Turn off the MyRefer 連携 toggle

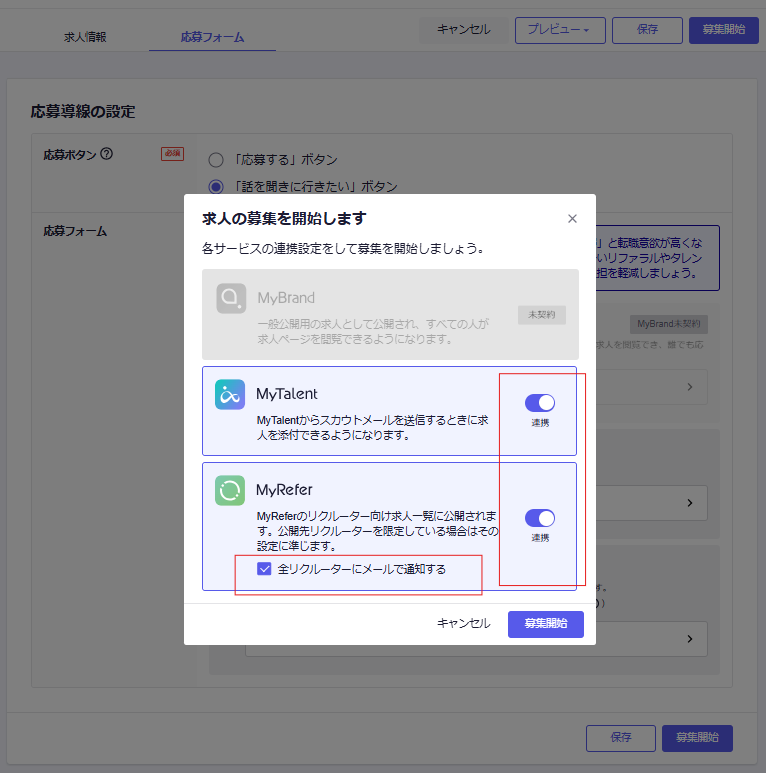(x=540, y=518)
